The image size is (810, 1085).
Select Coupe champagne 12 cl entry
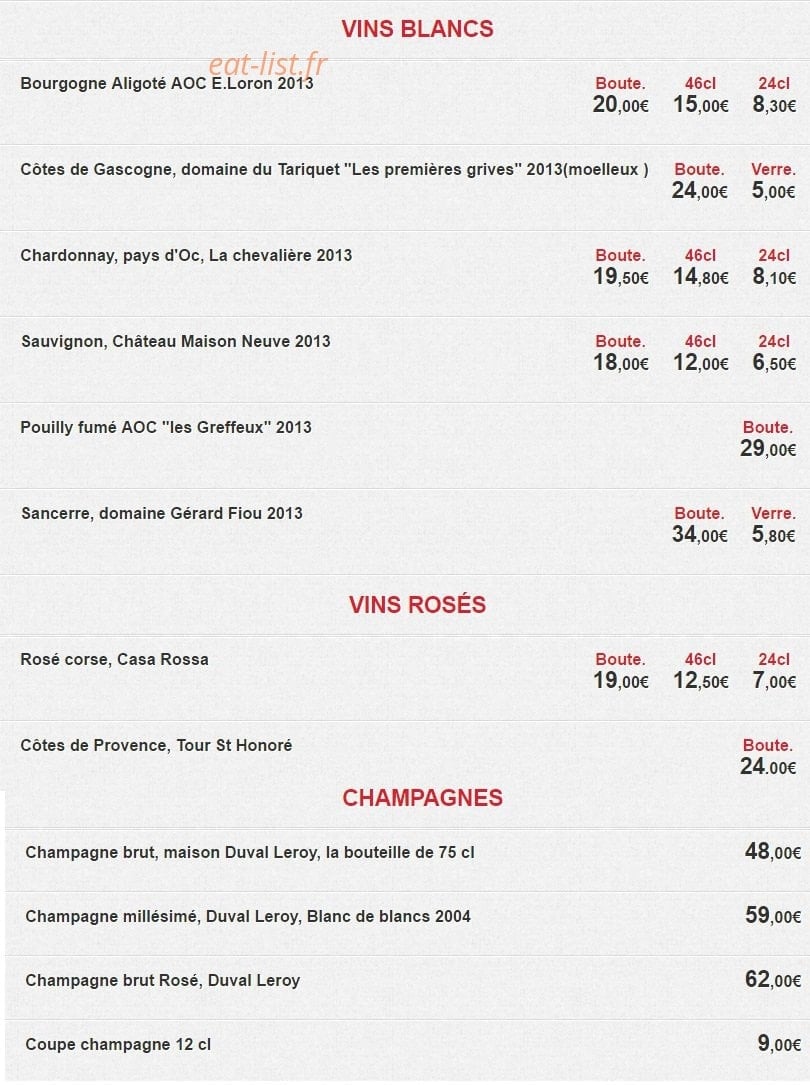click(x=118, y=1044)
